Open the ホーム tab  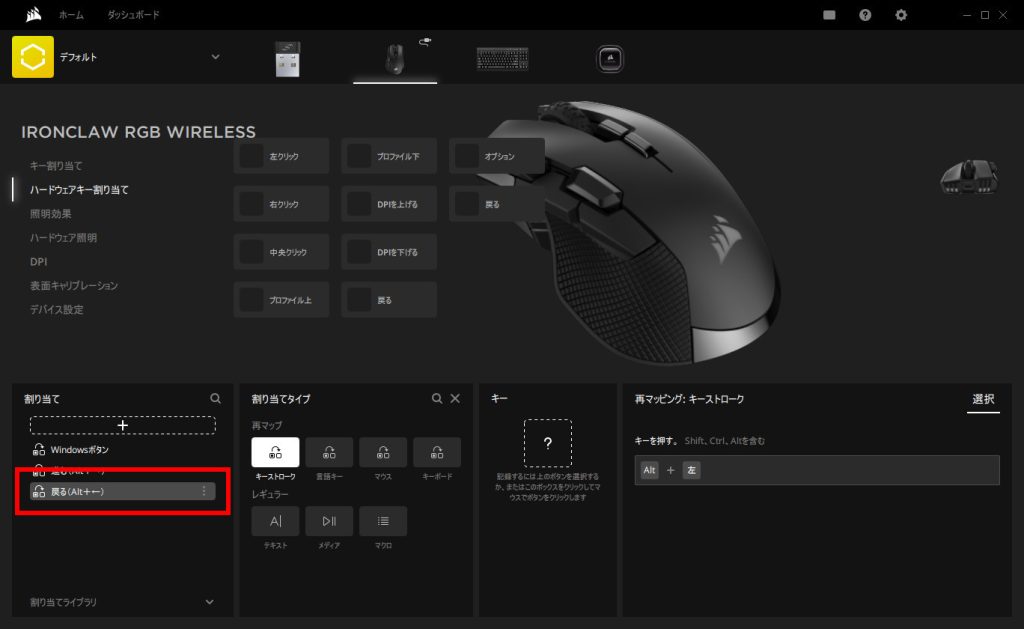coord(71,14)
